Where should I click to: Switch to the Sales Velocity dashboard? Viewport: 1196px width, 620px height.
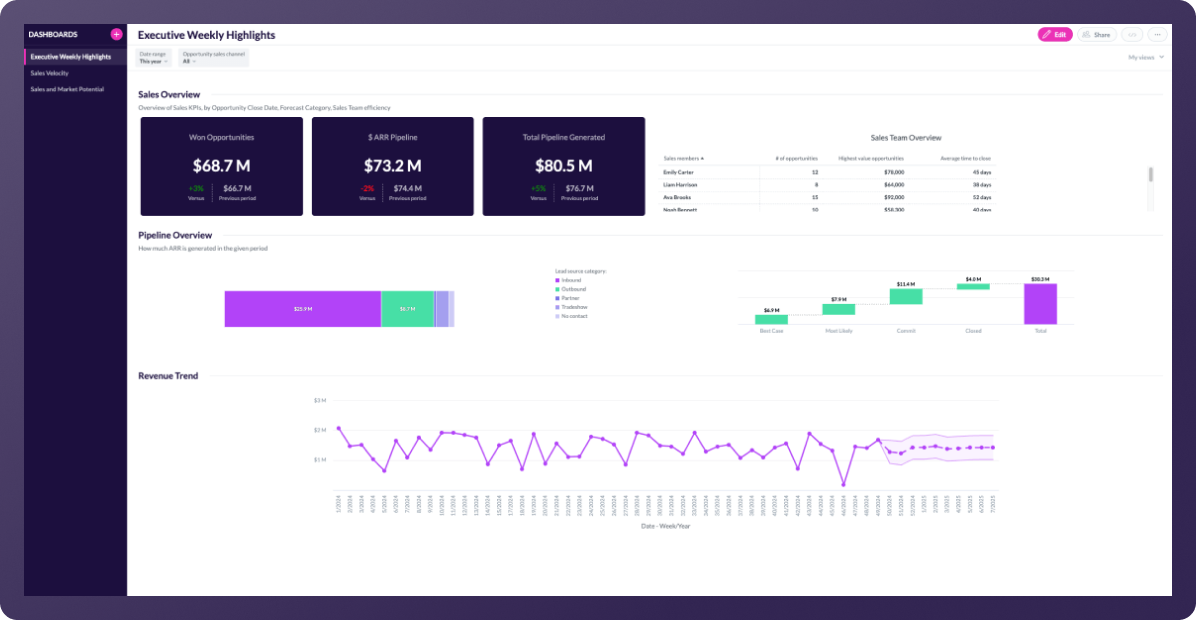[50, 73]
